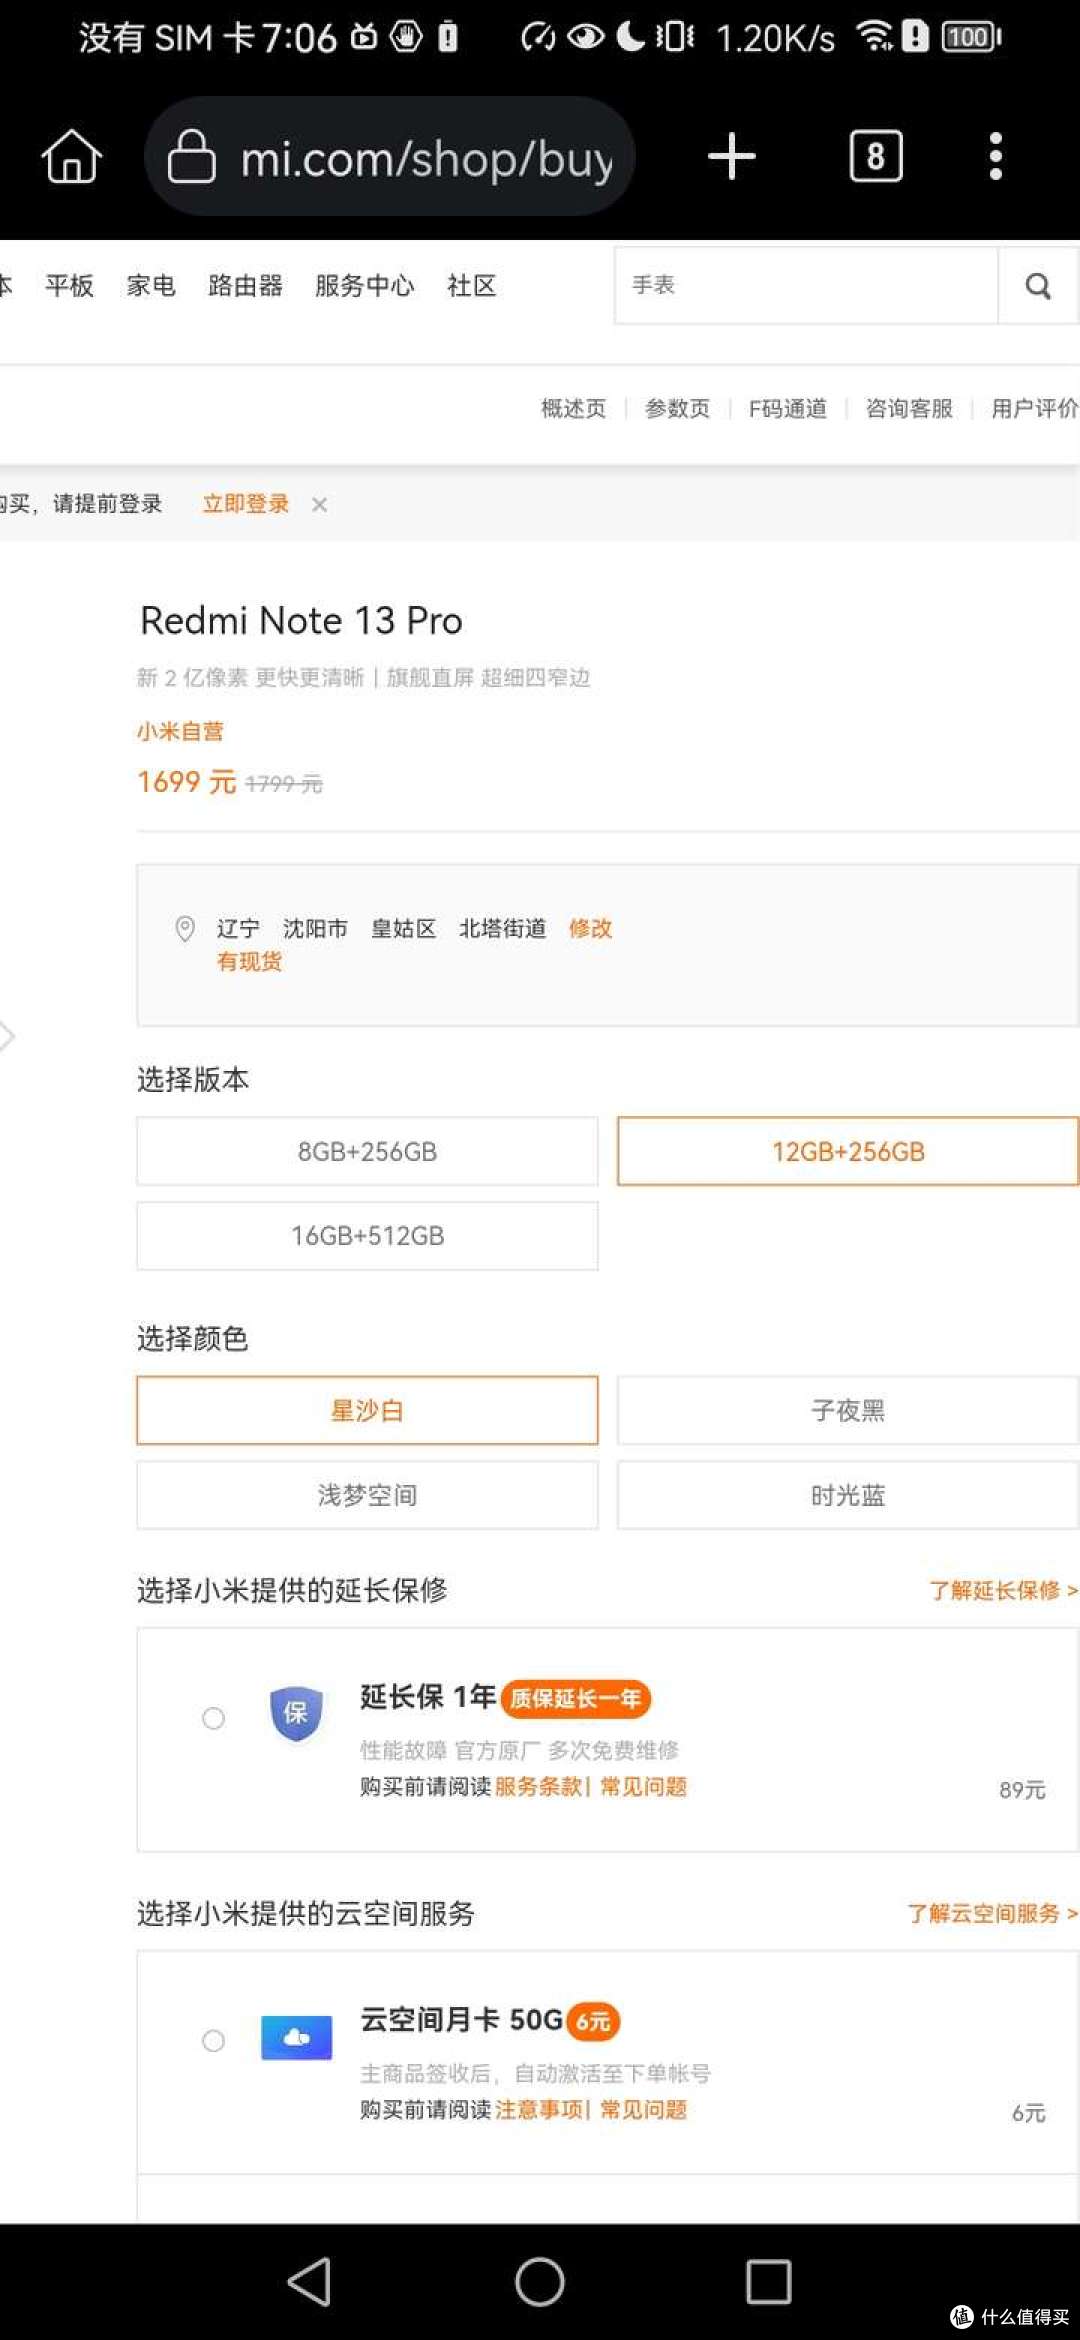Open the 路由器 navigation item

pos(245,286)
